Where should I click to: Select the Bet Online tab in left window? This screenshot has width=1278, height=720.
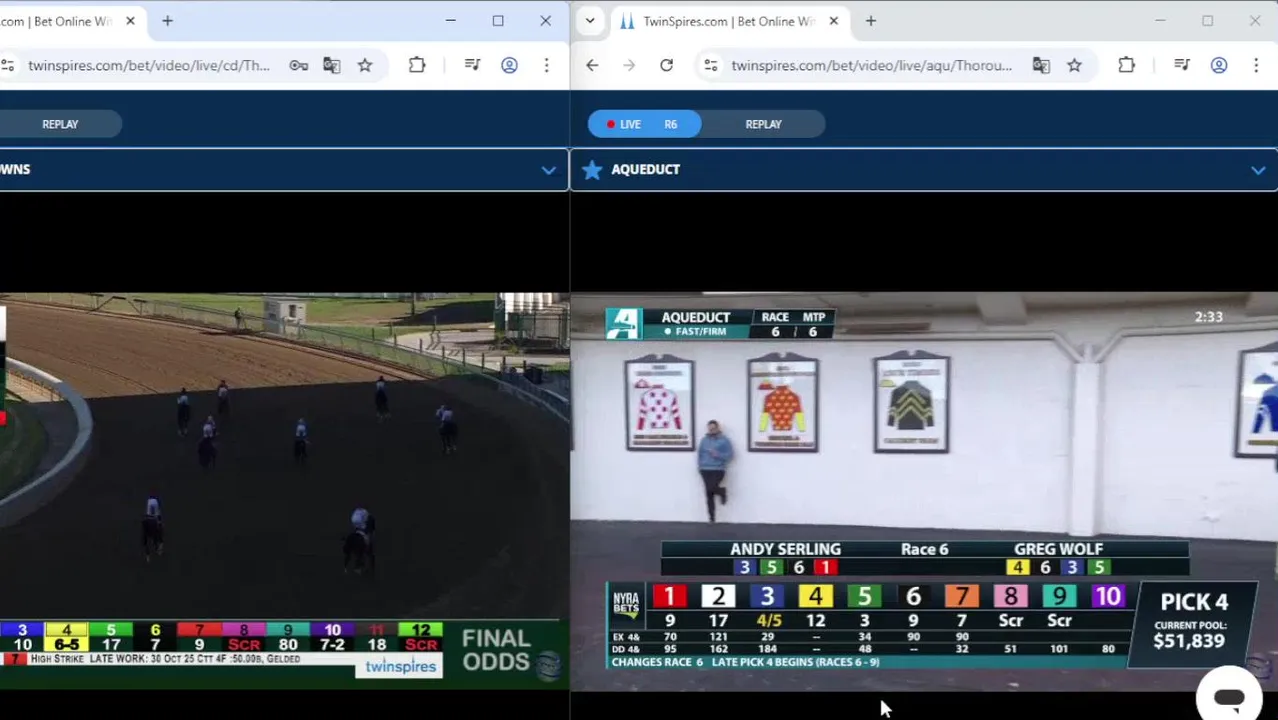point(70,21)
